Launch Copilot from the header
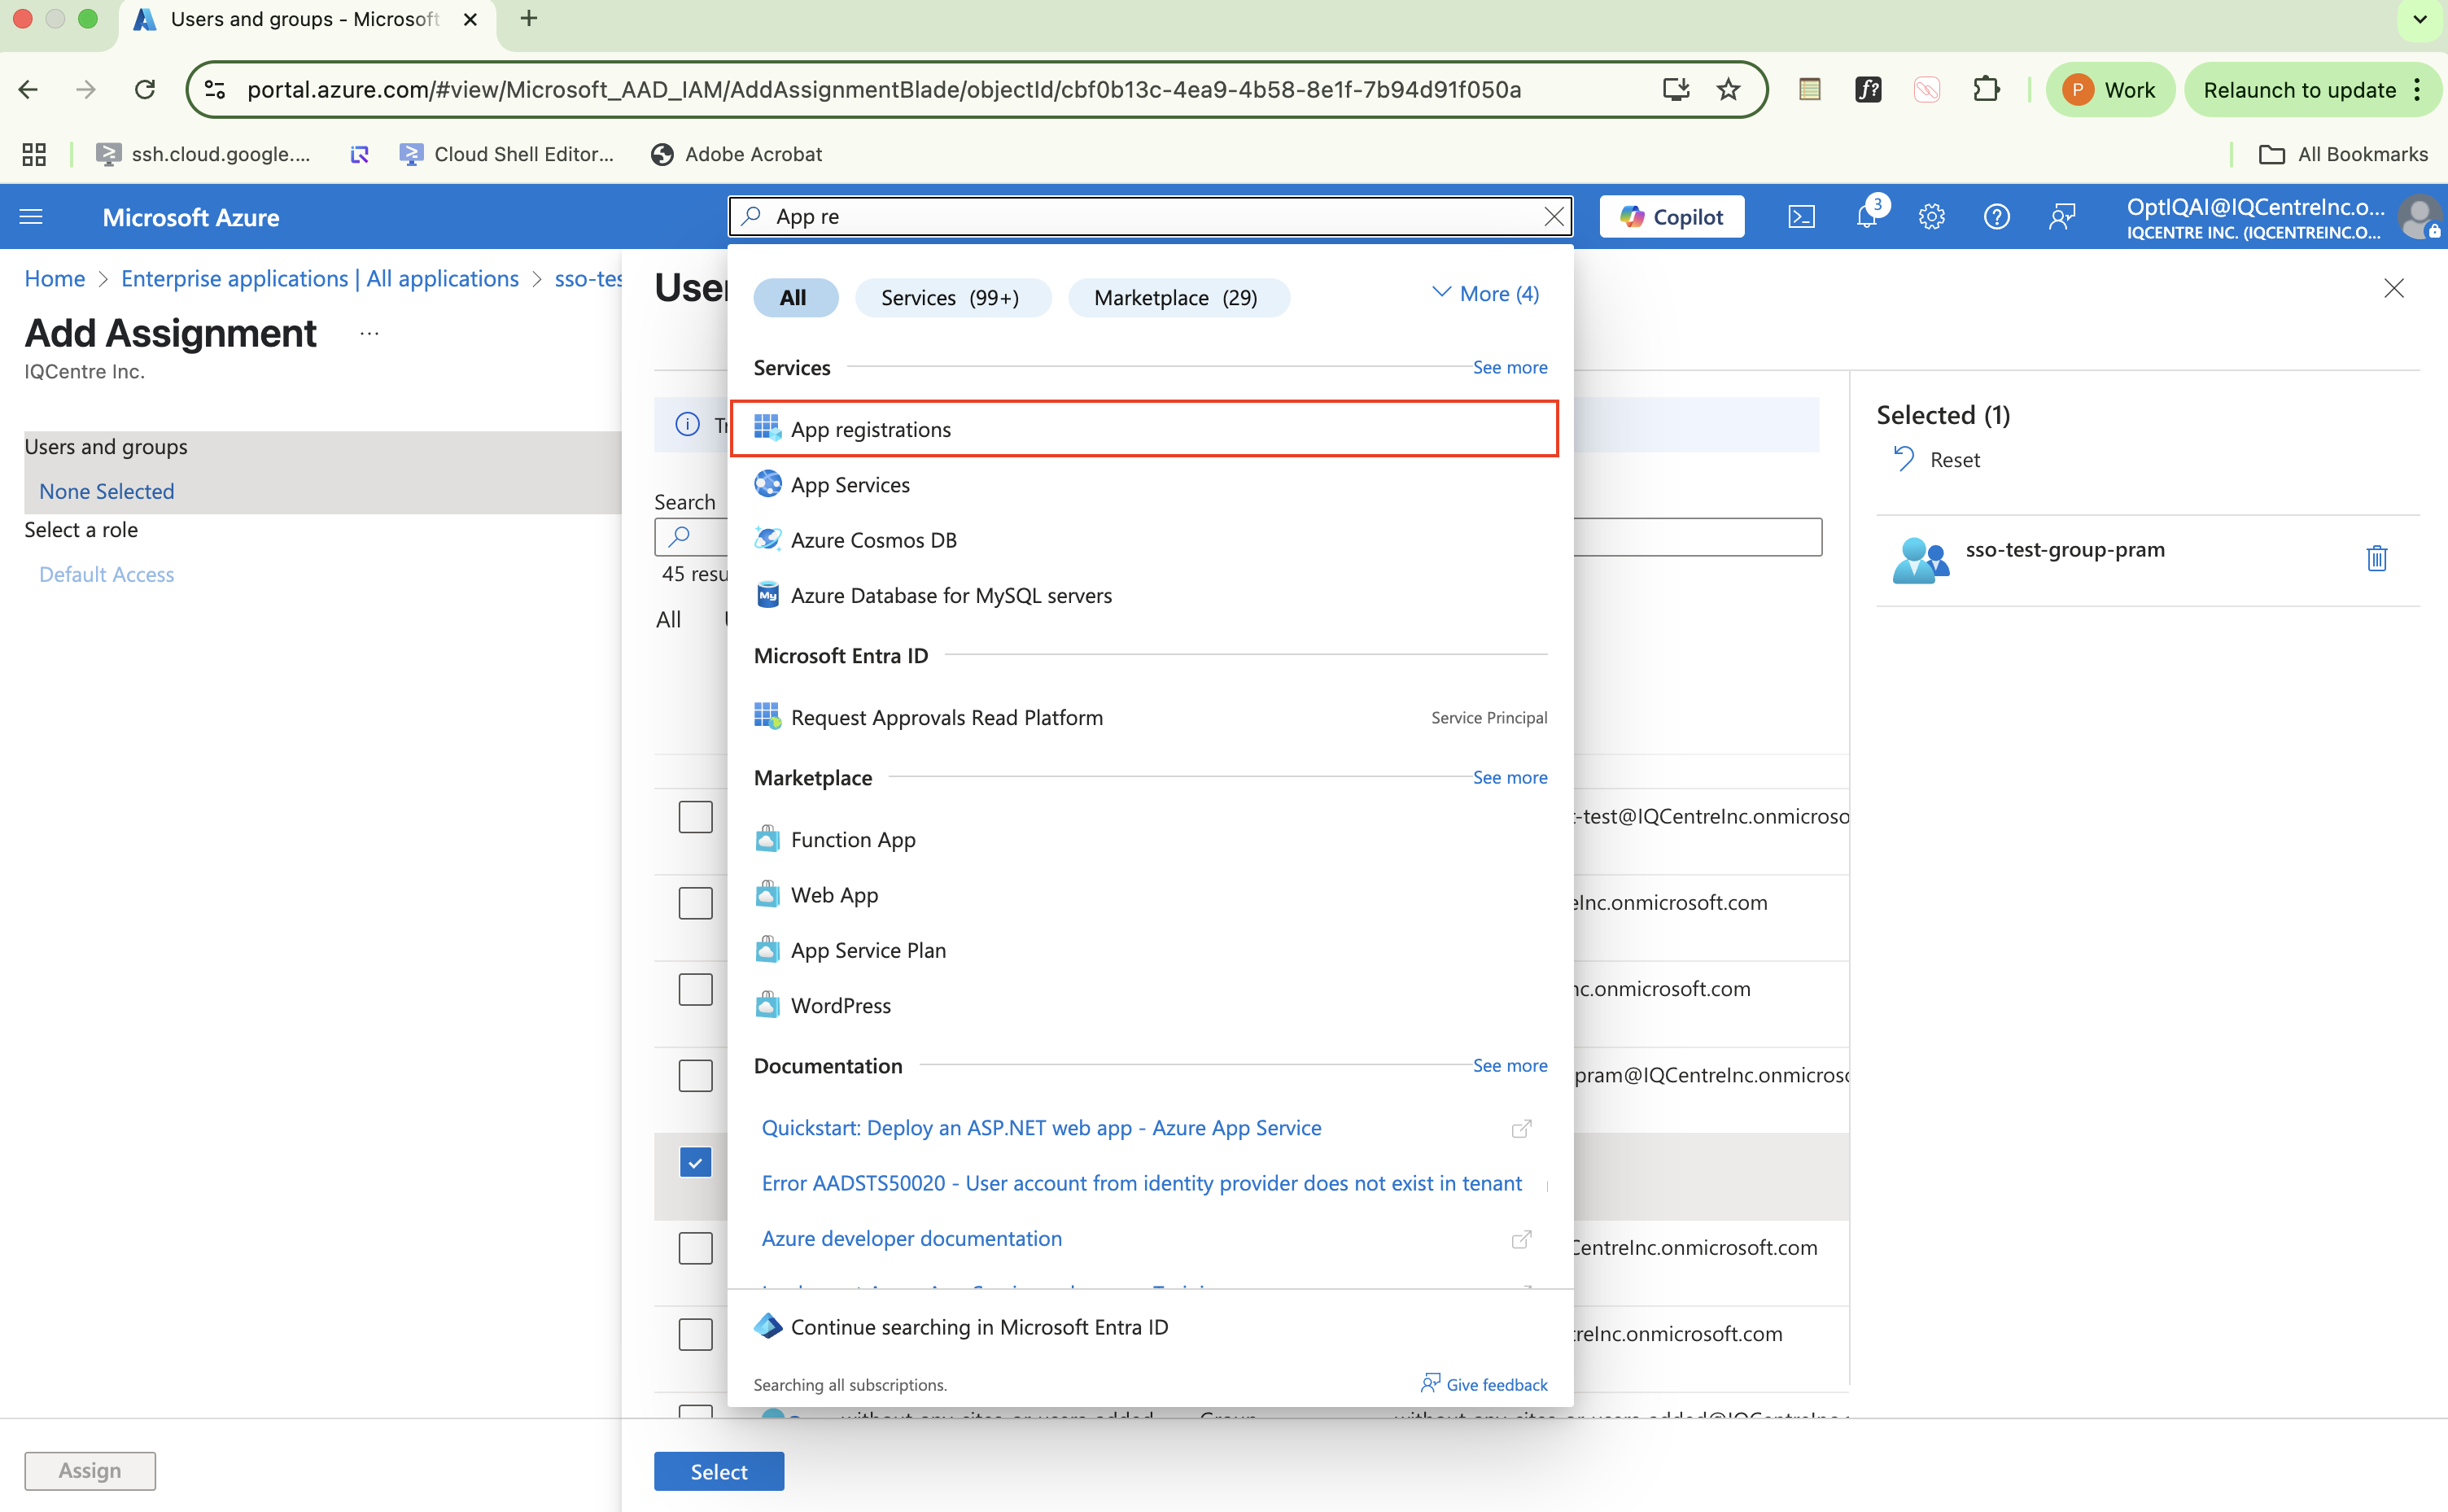 pyautogui.click(x=1671, y=216)
